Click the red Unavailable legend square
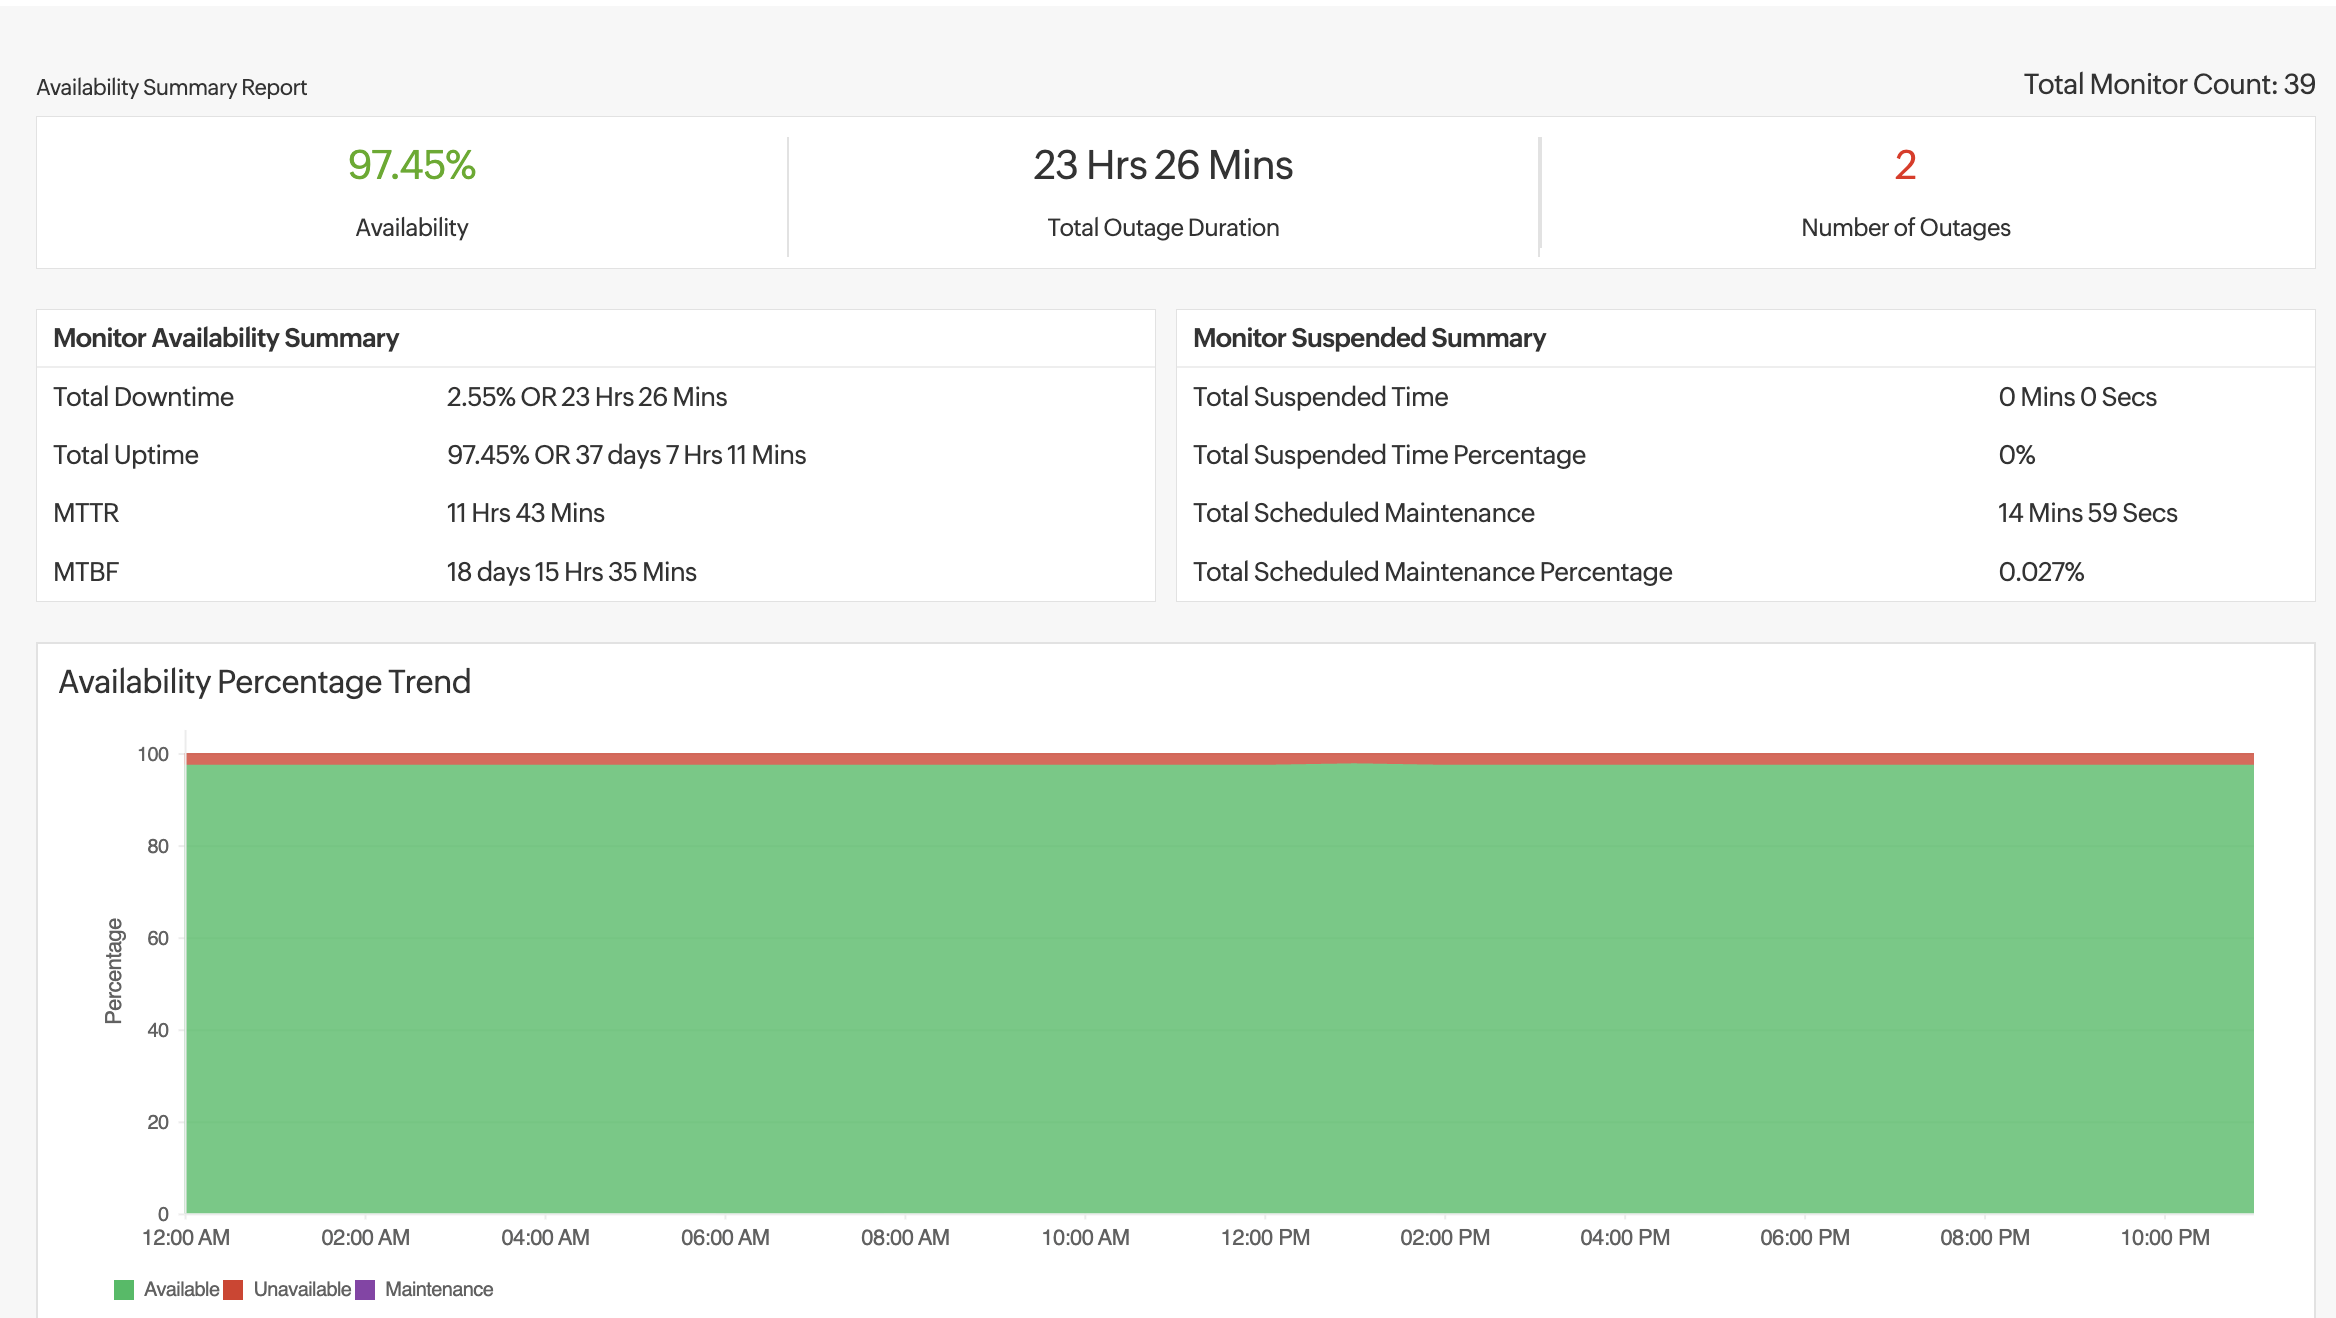This screenshot has height=1318, width=2336. click(x=233, y=1290)
